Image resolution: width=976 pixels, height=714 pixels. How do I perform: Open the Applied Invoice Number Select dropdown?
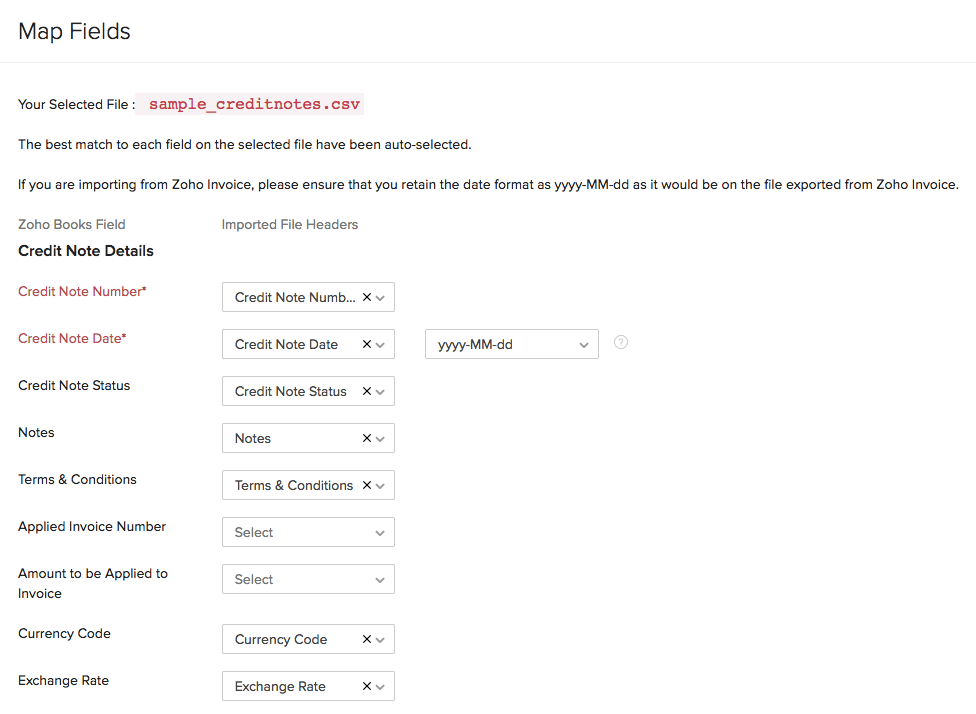(308, 532)
